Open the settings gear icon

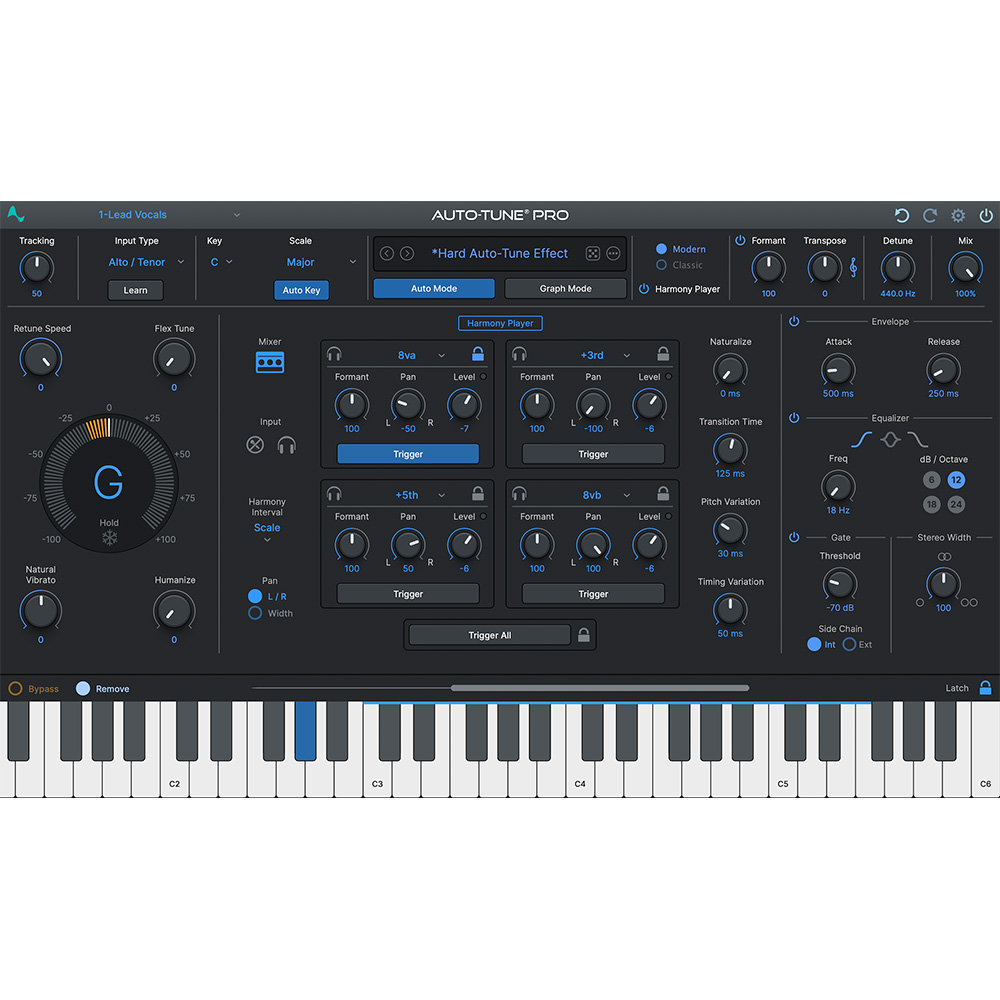pos(958,216)
